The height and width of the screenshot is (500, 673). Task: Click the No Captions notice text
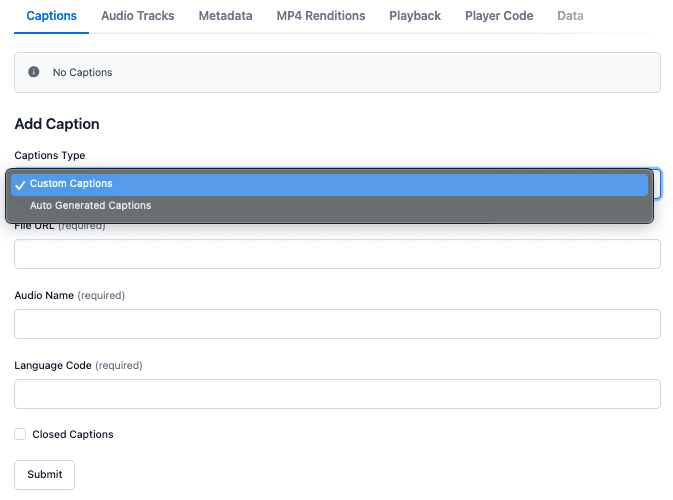pyautogui.click(x=82, y=73)
